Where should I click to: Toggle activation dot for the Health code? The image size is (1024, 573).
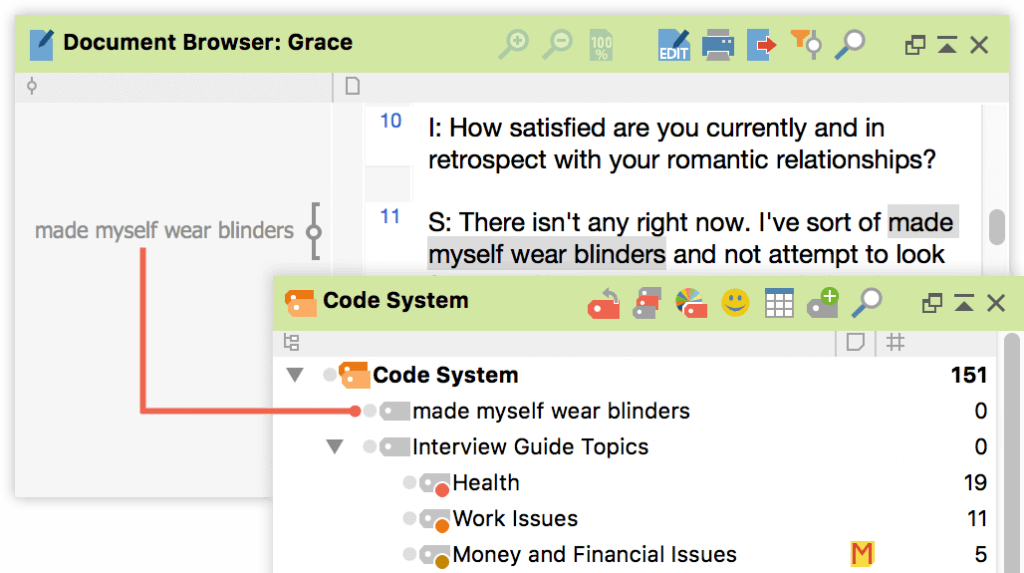click(x=409, y=483)
